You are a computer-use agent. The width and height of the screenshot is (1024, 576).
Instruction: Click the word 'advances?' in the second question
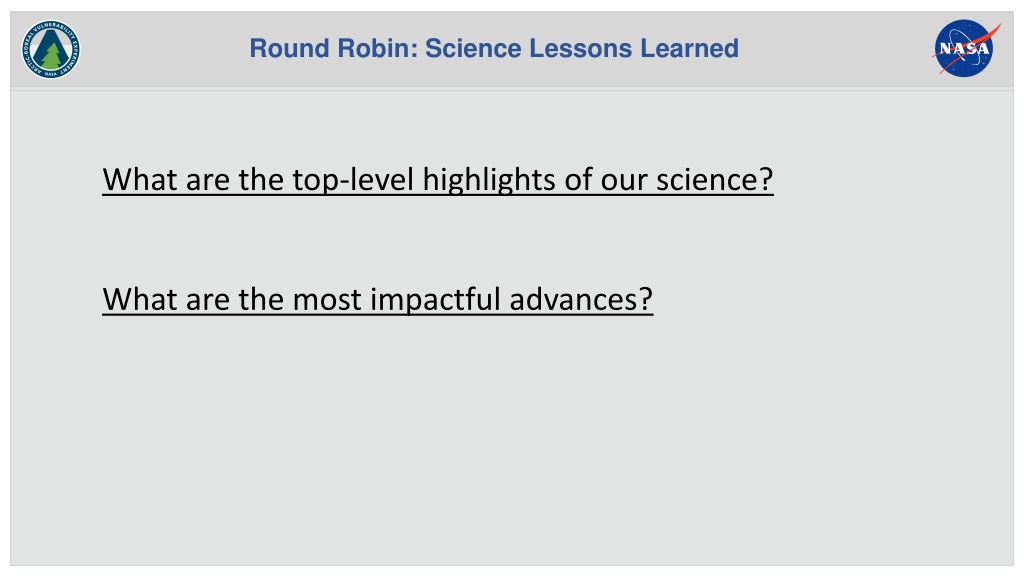click(581, 300)
